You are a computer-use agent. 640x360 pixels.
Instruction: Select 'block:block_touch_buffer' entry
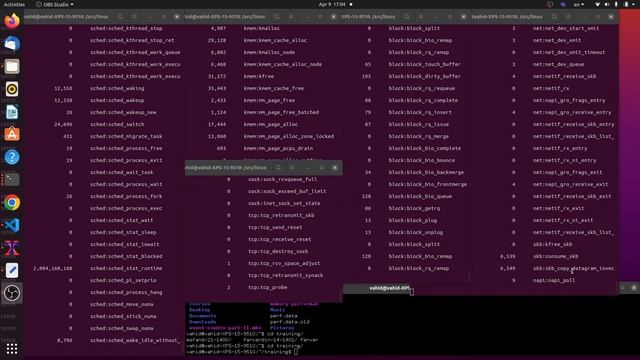pos(424,64)
